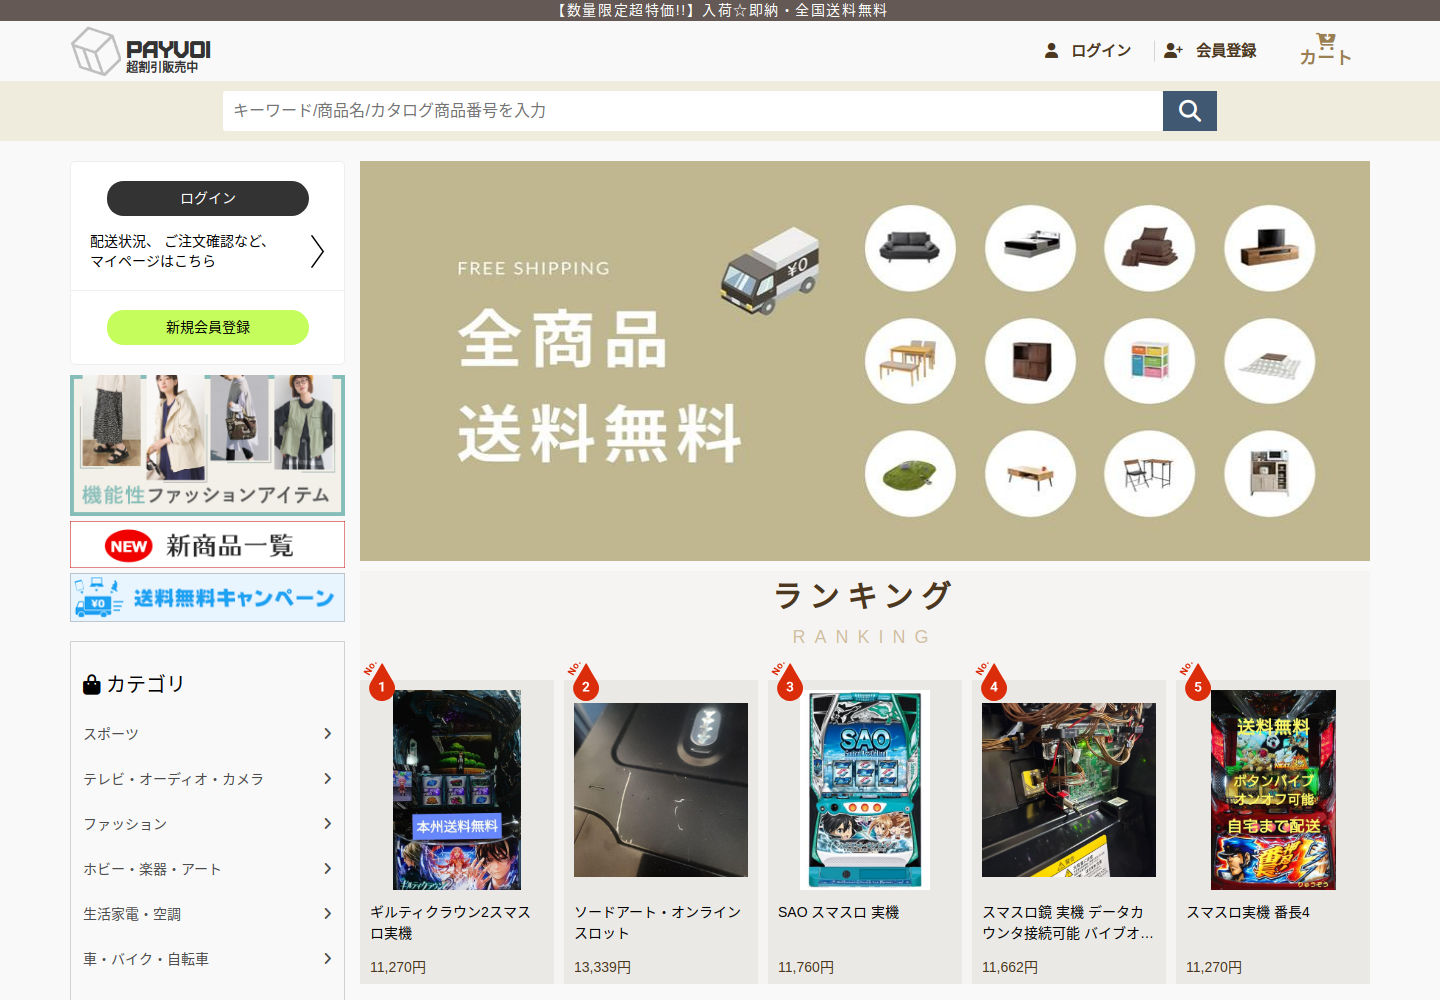Select the folding desk and chair circle

pyautogui.click(x=1150, y=474)
